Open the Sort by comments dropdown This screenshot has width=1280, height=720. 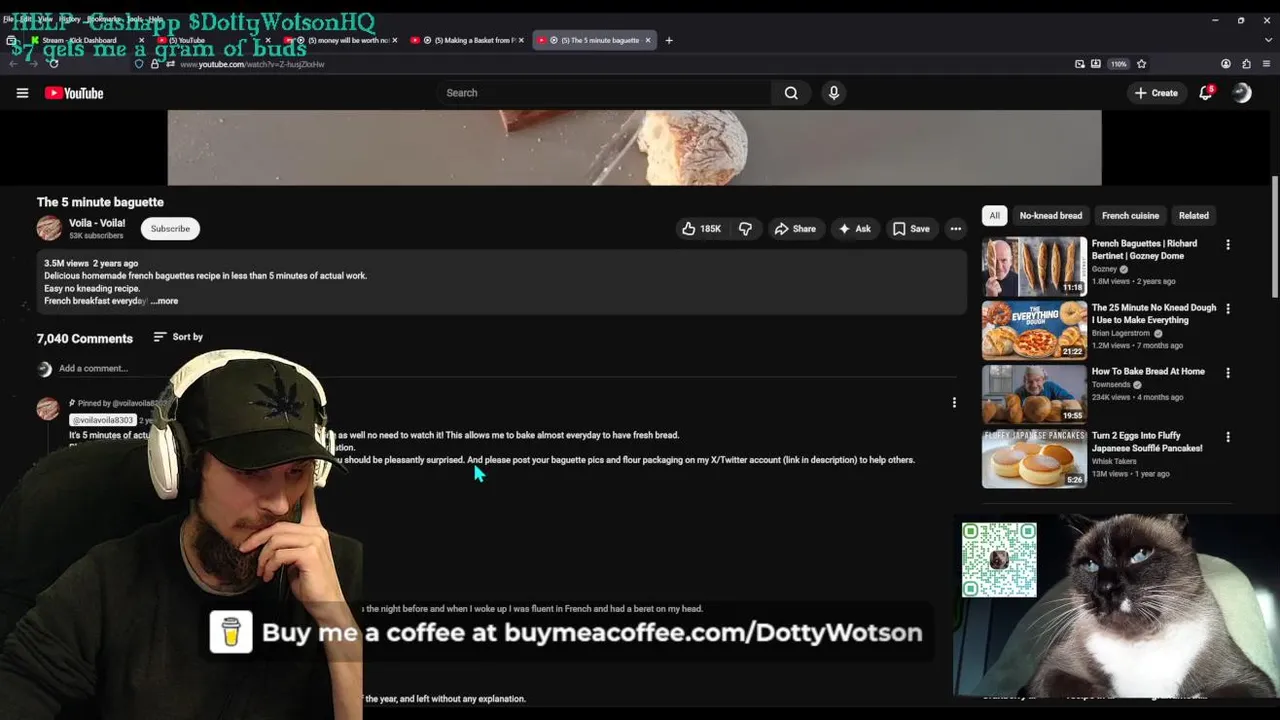178,337
